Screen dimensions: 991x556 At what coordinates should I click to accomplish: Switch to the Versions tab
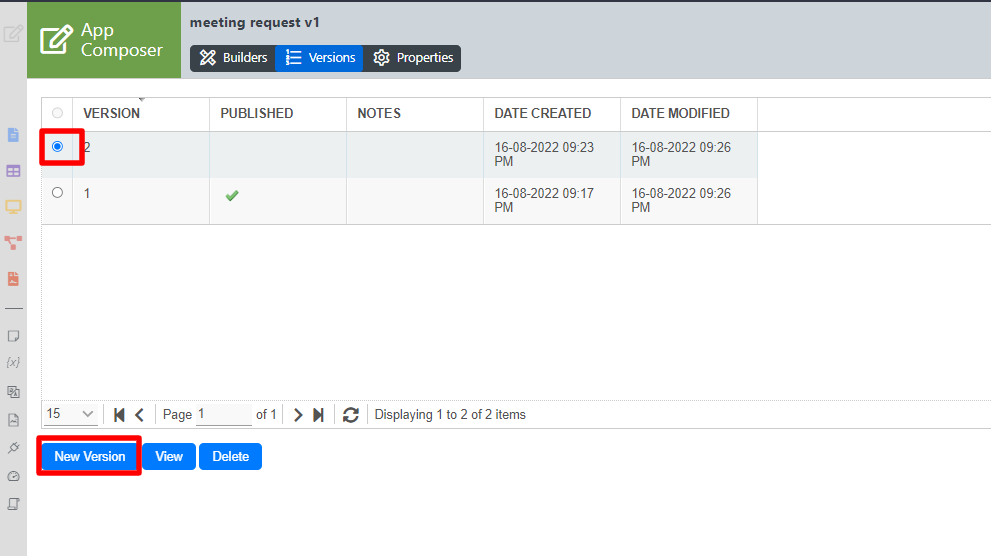coord(320,58)
